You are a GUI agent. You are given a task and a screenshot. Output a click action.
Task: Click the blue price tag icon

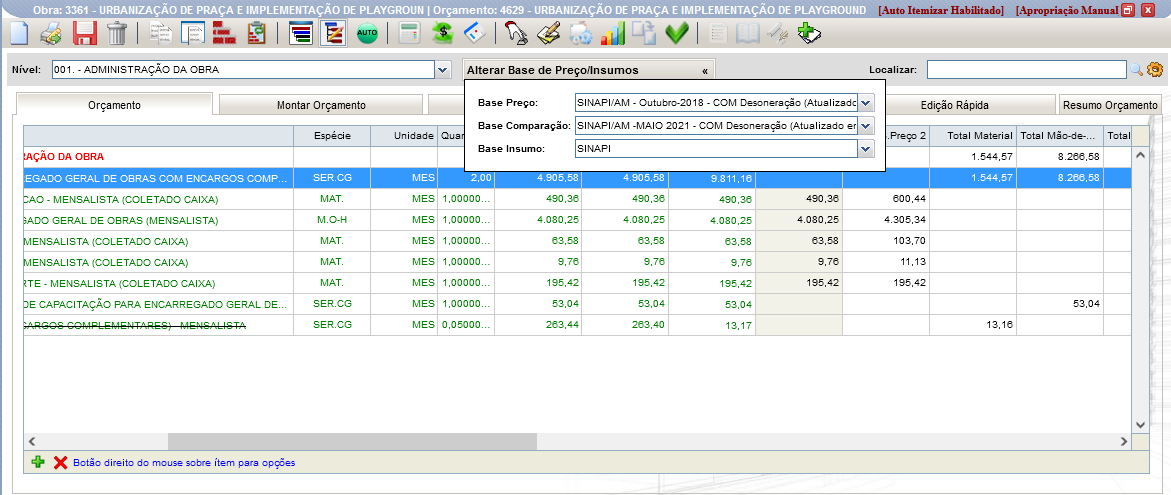point(475,34)
